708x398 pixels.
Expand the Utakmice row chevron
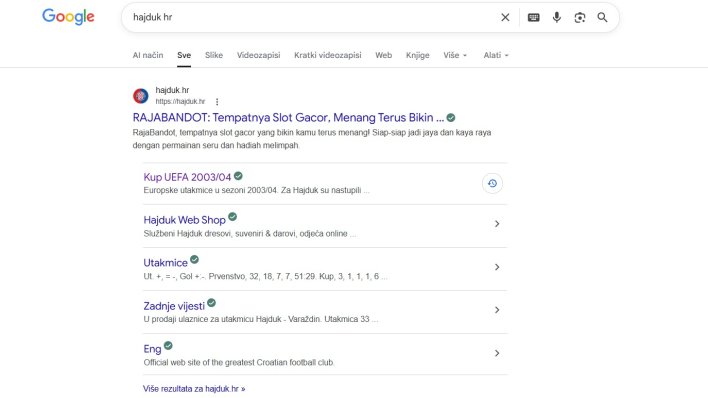pyautogui.click(x=497, y=267)
